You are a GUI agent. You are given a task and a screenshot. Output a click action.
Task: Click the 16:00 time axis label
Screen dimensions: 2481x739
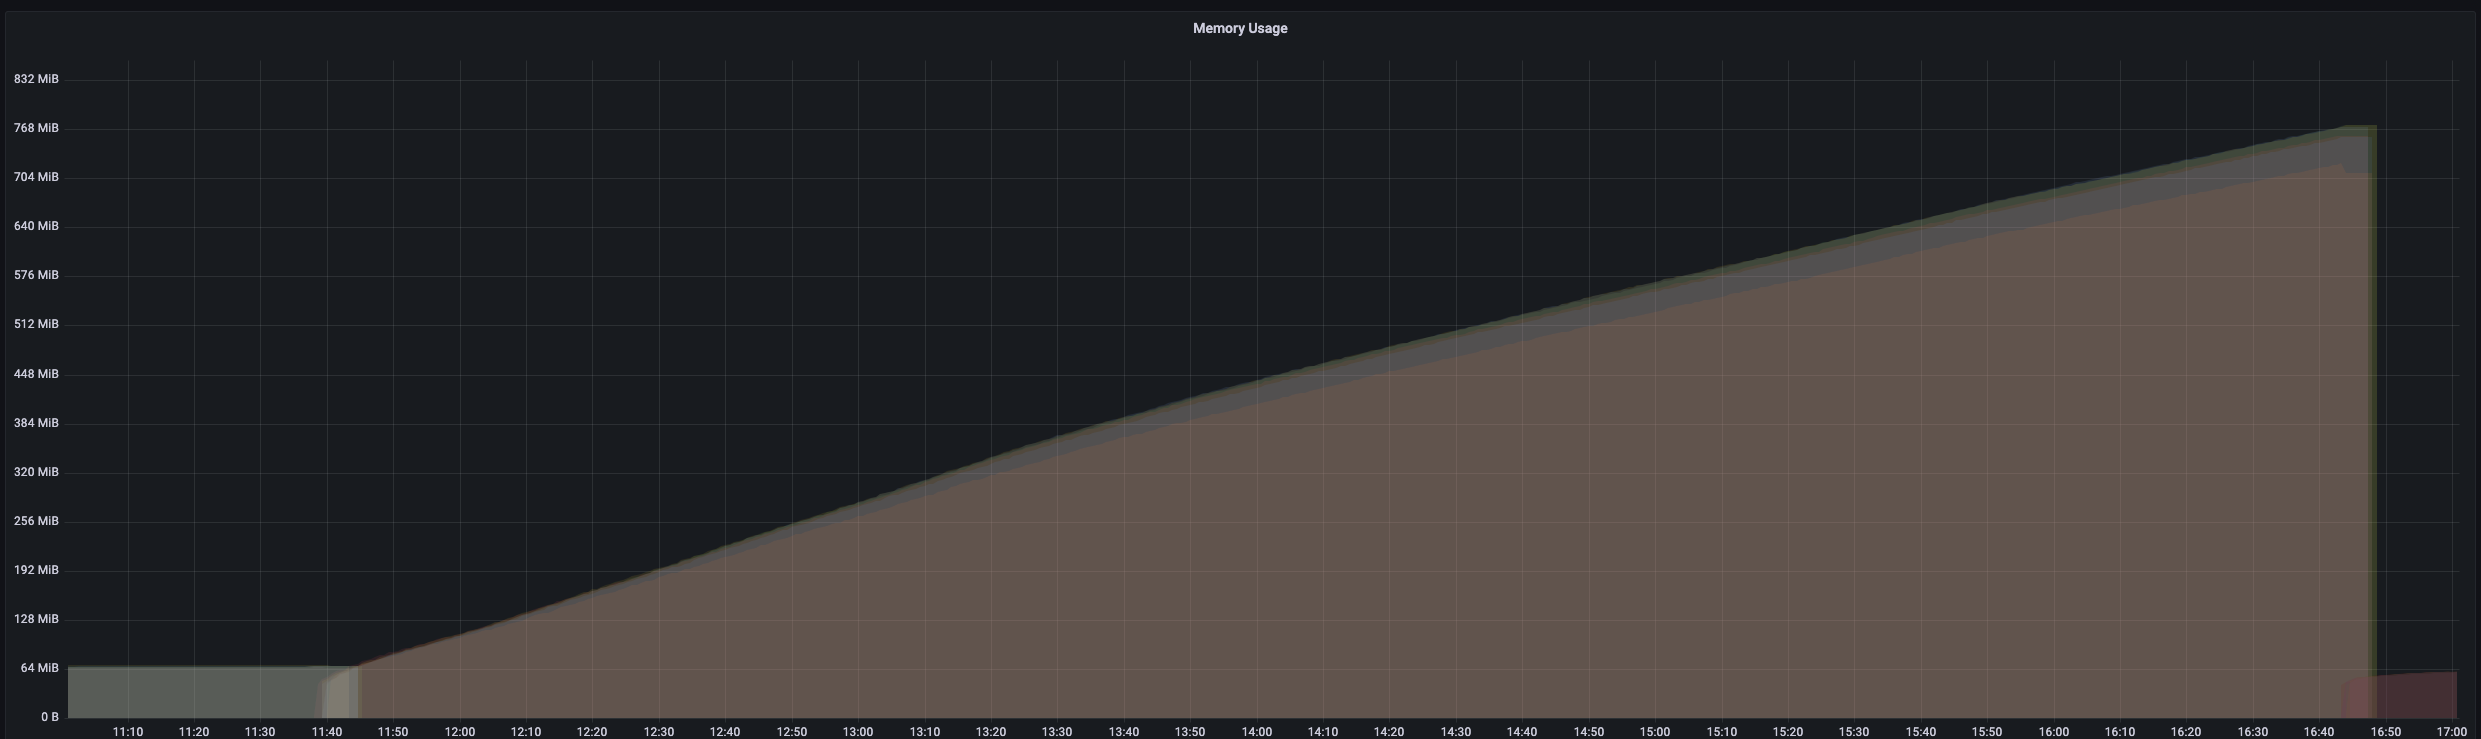pyautogui.click(x=2054, y=732)
